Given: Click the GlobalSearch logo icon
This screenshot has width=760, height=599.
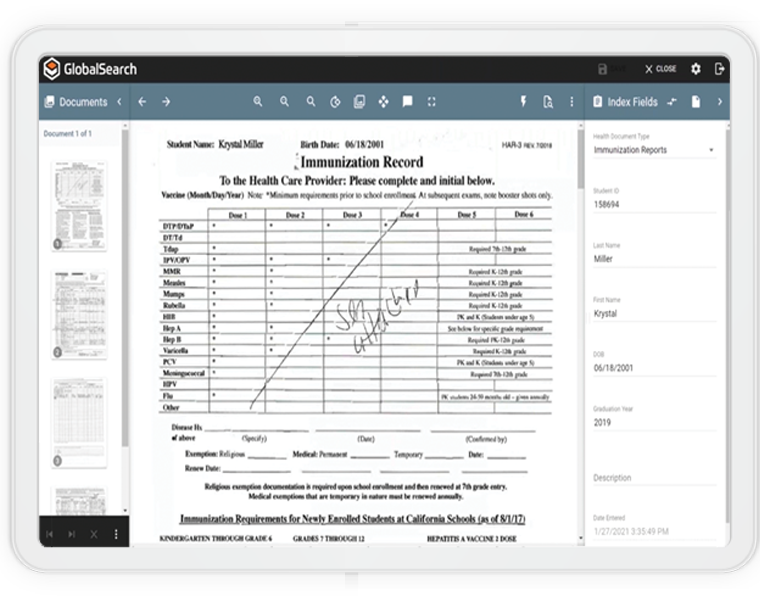Looking at the screenshot, I should [51, 69].
